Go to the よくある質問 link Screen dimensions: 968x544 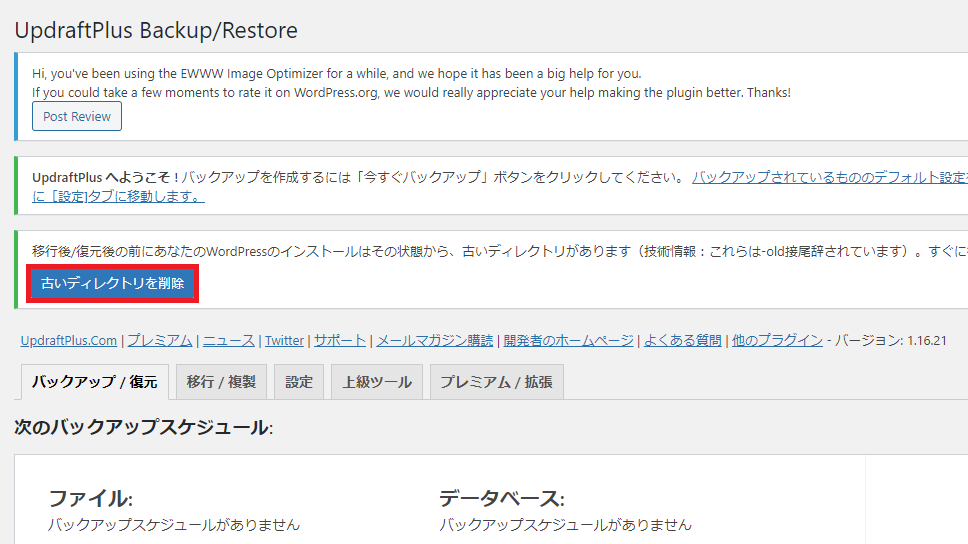[683, 340]
